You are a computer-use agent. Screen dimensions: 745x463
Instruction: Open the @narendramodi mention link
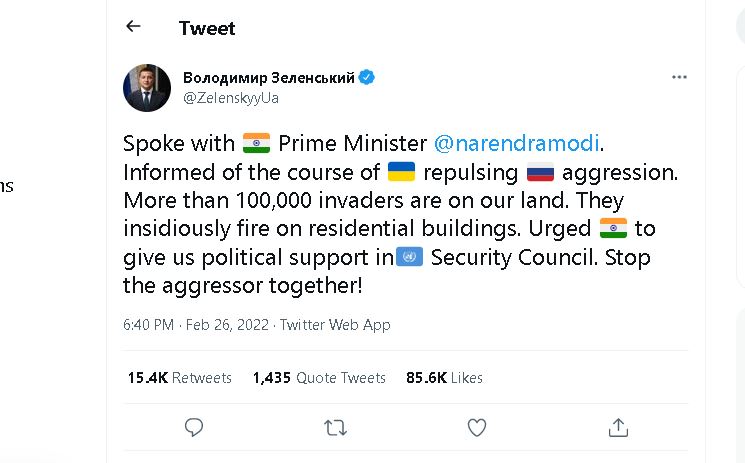pyautogui.click(x=516, y=143)
